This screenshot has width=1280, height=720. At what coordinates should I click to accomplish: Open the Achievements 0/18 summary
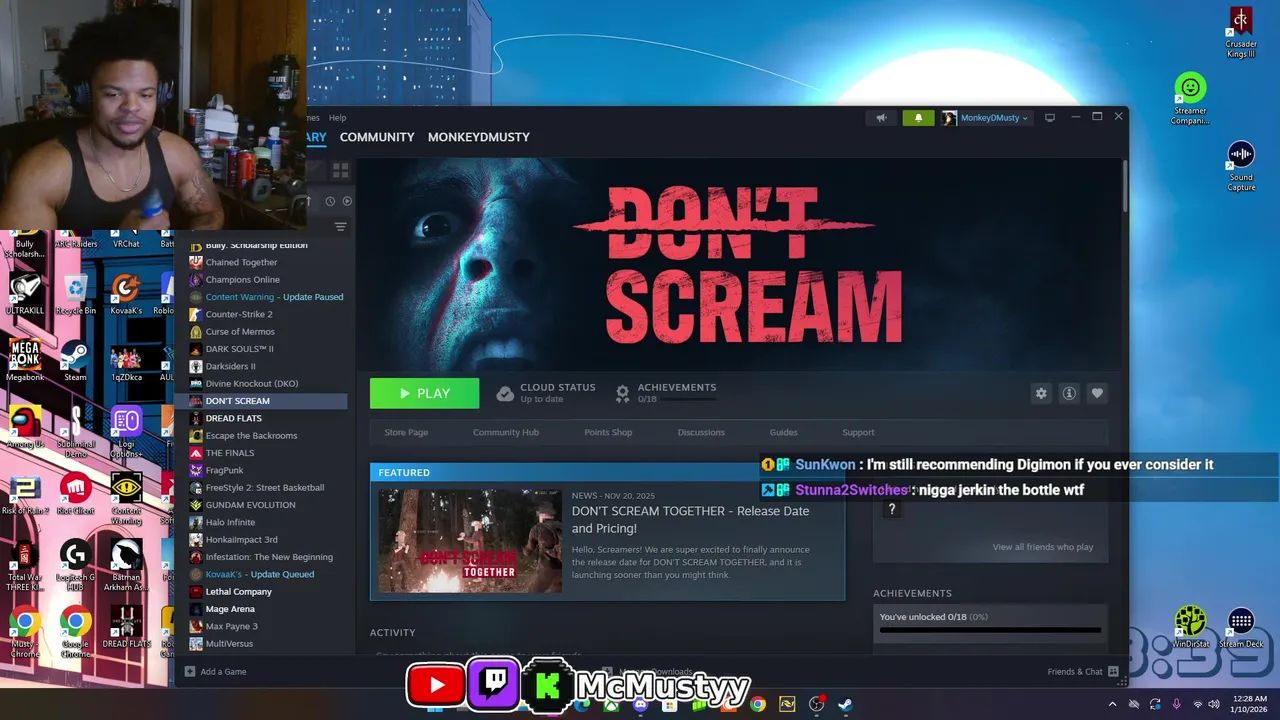tap(666, 393)
